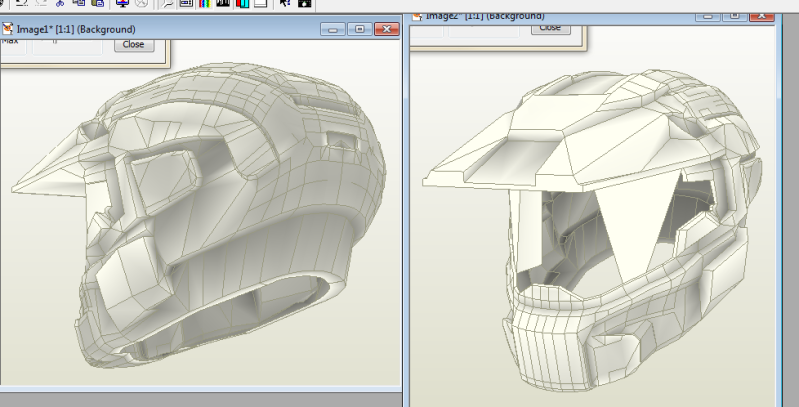Maximize the Image2 window
The height and width of the screenshot is (407, 799).
pos(735,16)
